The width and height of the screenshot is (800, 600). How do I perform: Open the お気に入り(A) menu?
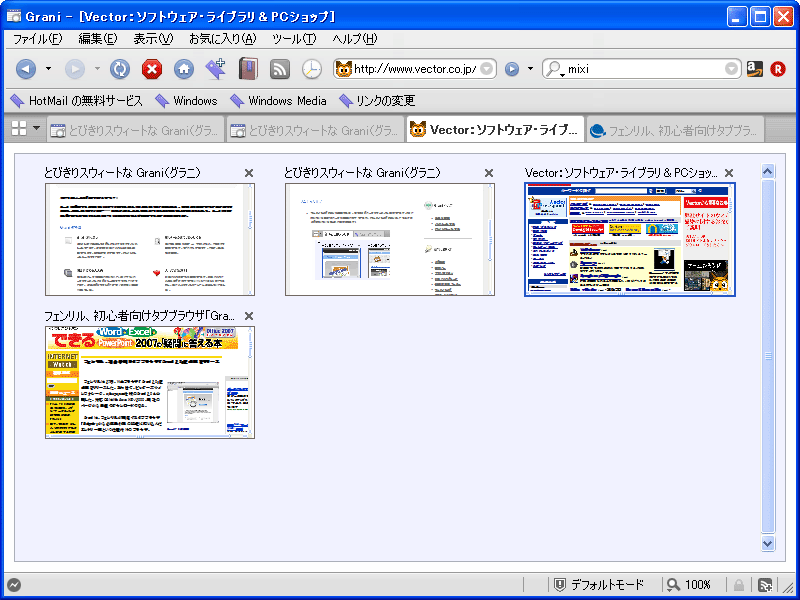pyautogui.click(x=222, y=39)
